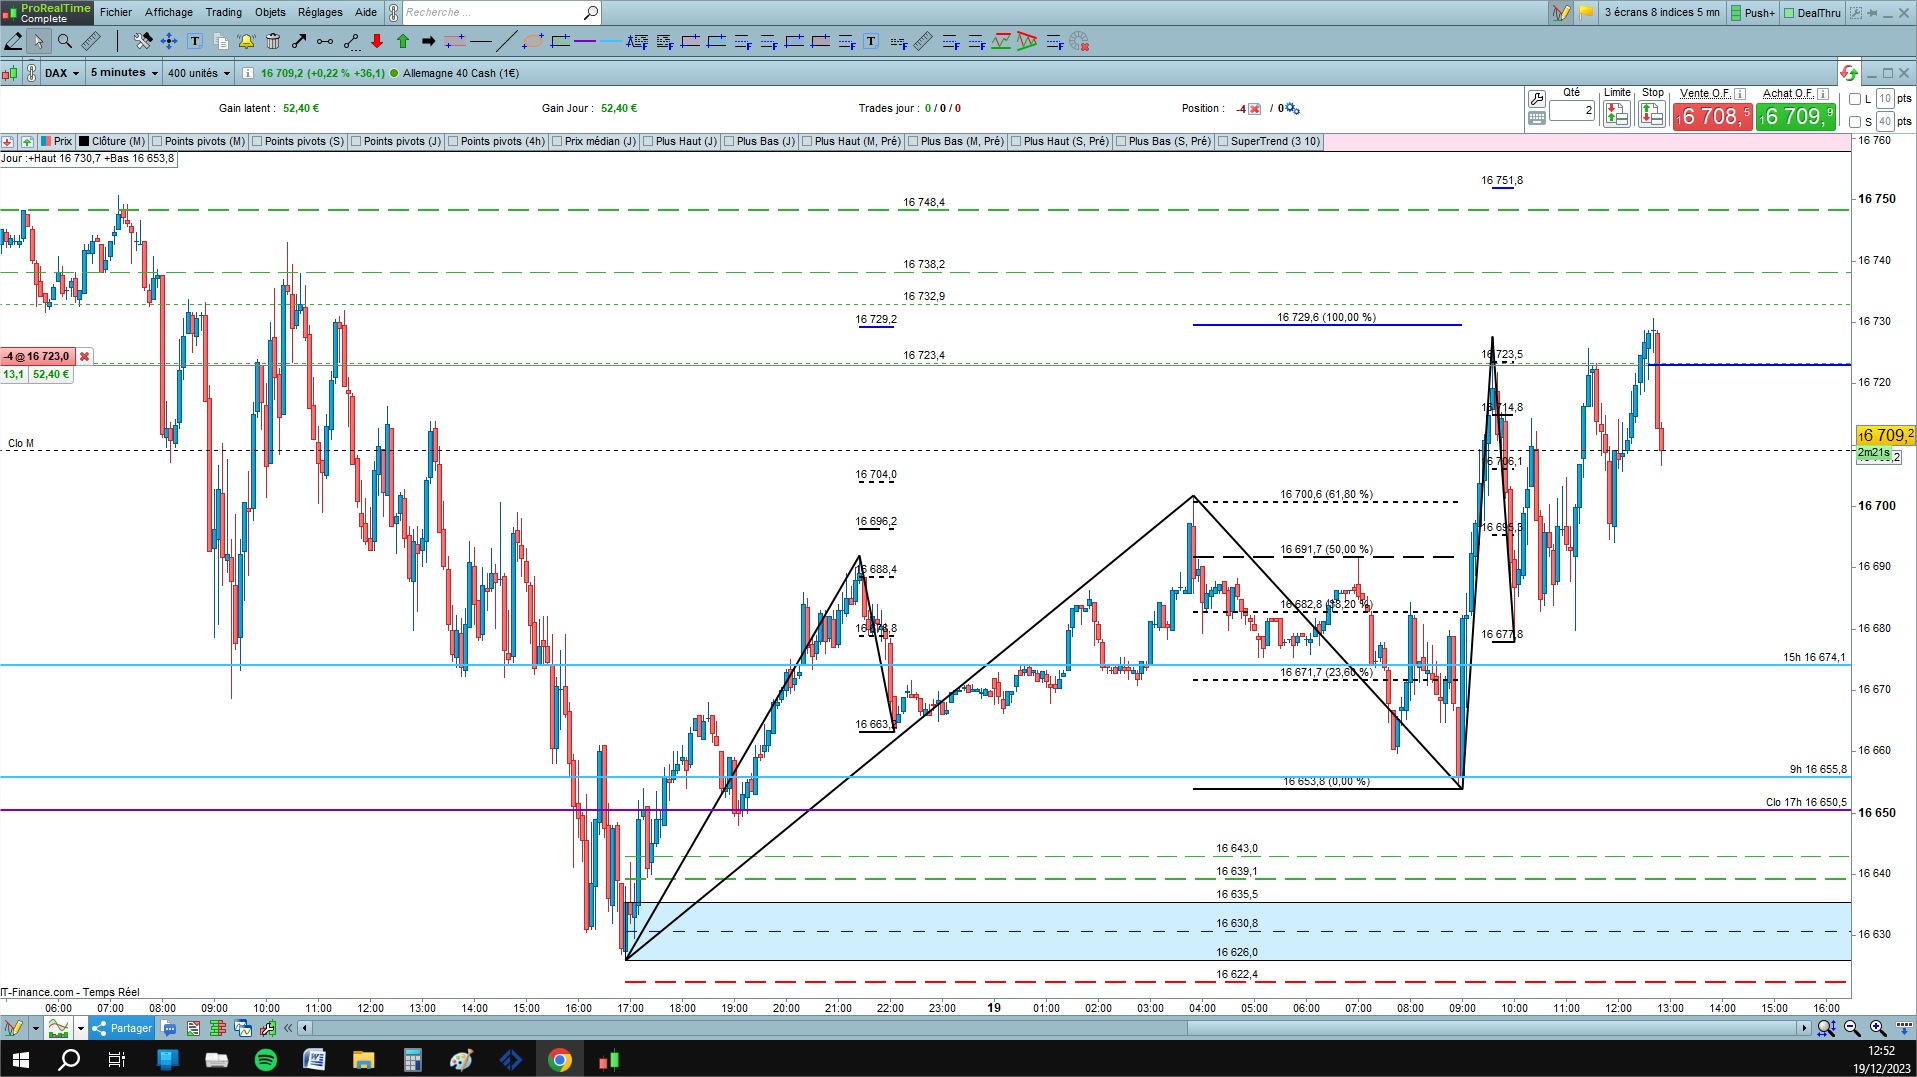Select the text annotation tool

[195, 41]
